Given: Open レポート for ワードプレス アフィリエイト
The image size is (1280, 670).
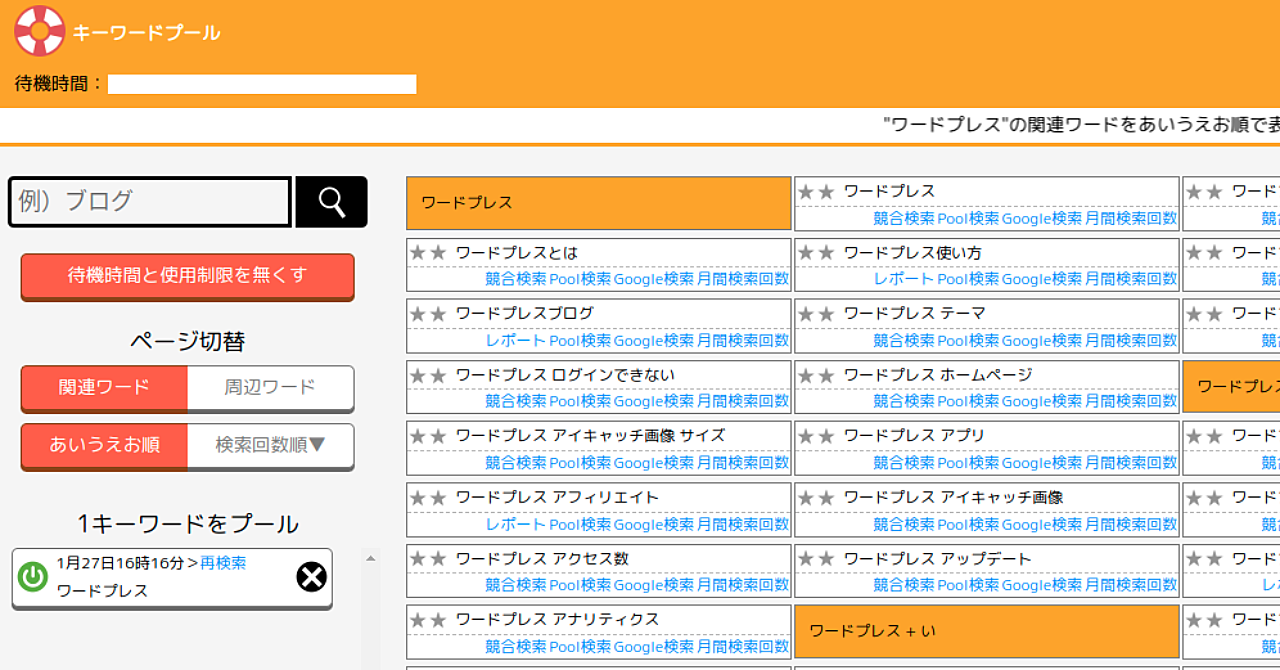Looking at the screenshot, I should pos(516,525).
